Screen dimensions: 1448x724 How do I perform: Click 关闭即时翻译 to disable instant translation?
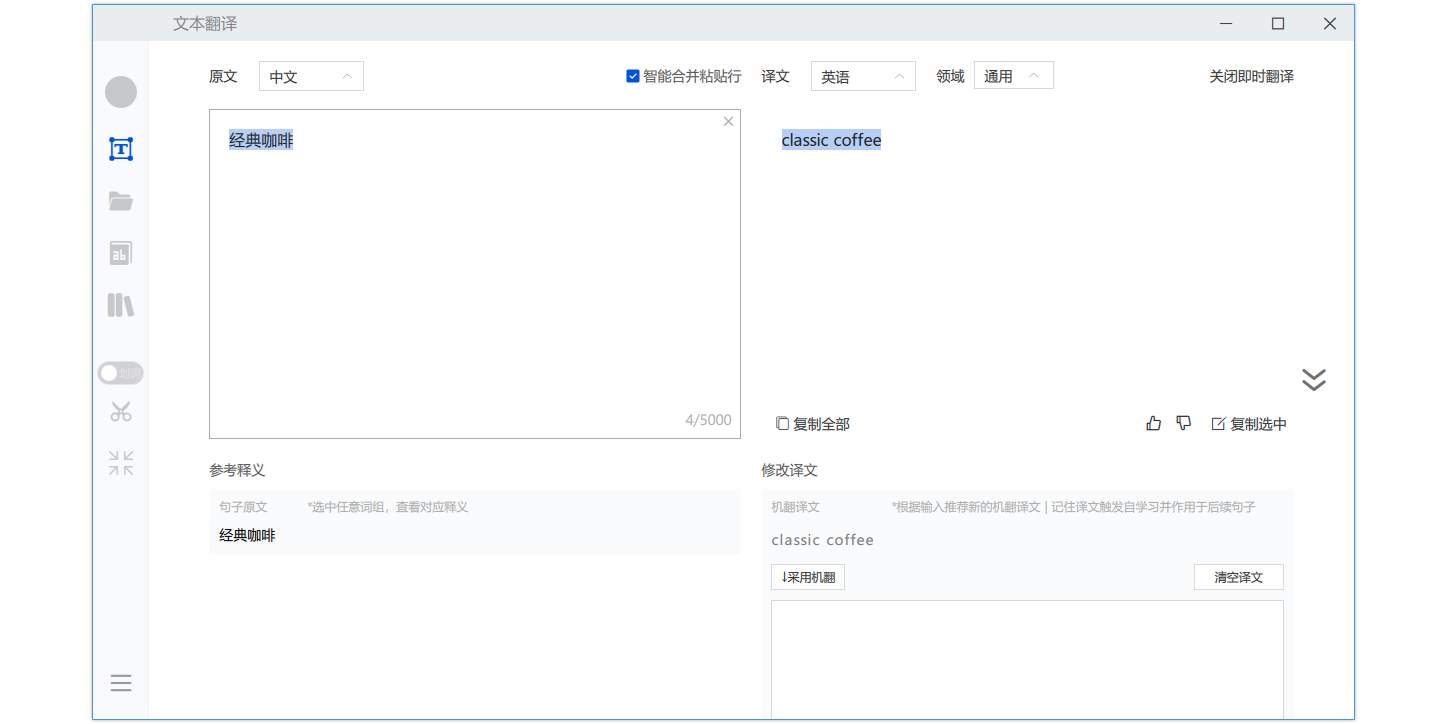(1251, 76)
